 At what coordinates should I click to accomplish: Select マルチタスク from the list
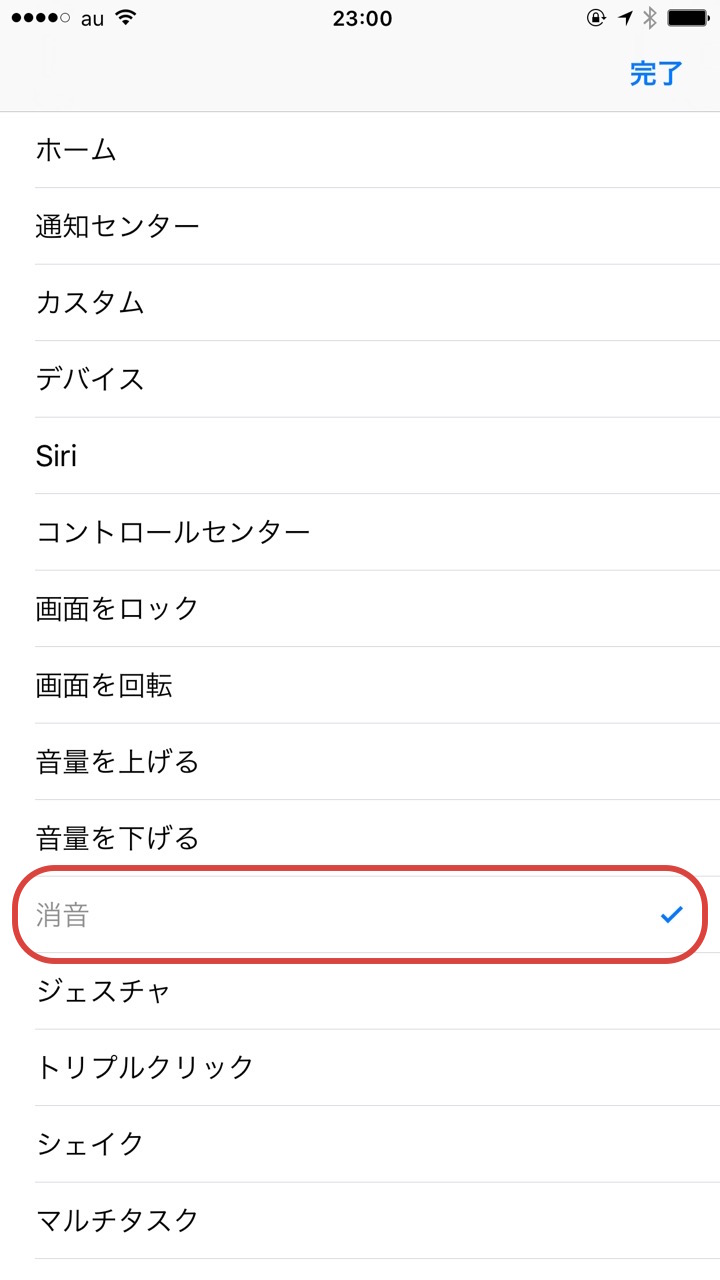(118, 1220)
